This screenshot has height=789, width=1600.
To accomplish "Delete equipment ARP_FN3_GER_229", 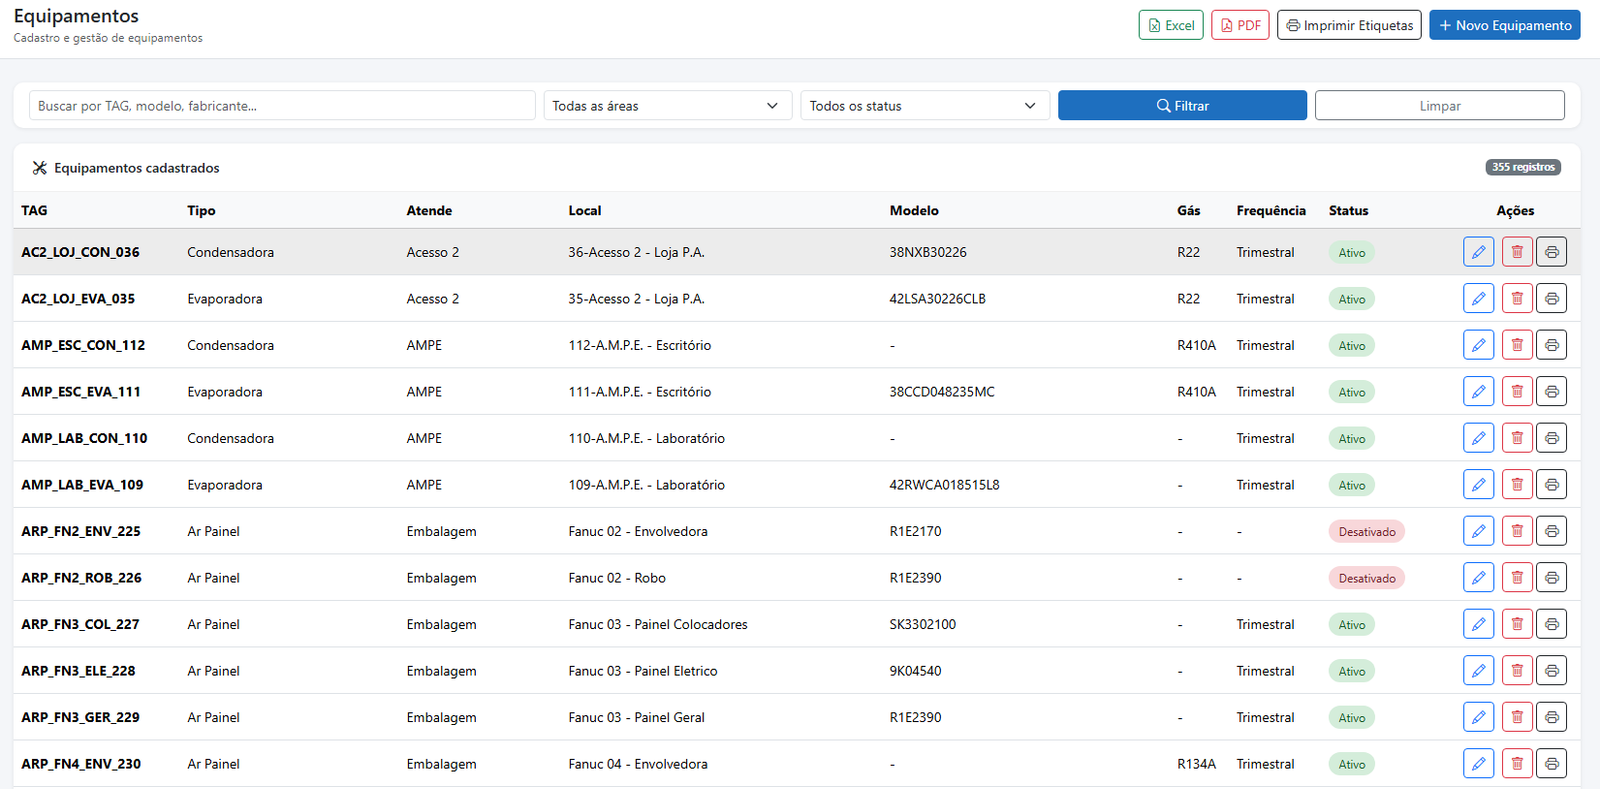I will pyautogui.click(x=1517, y=717).
